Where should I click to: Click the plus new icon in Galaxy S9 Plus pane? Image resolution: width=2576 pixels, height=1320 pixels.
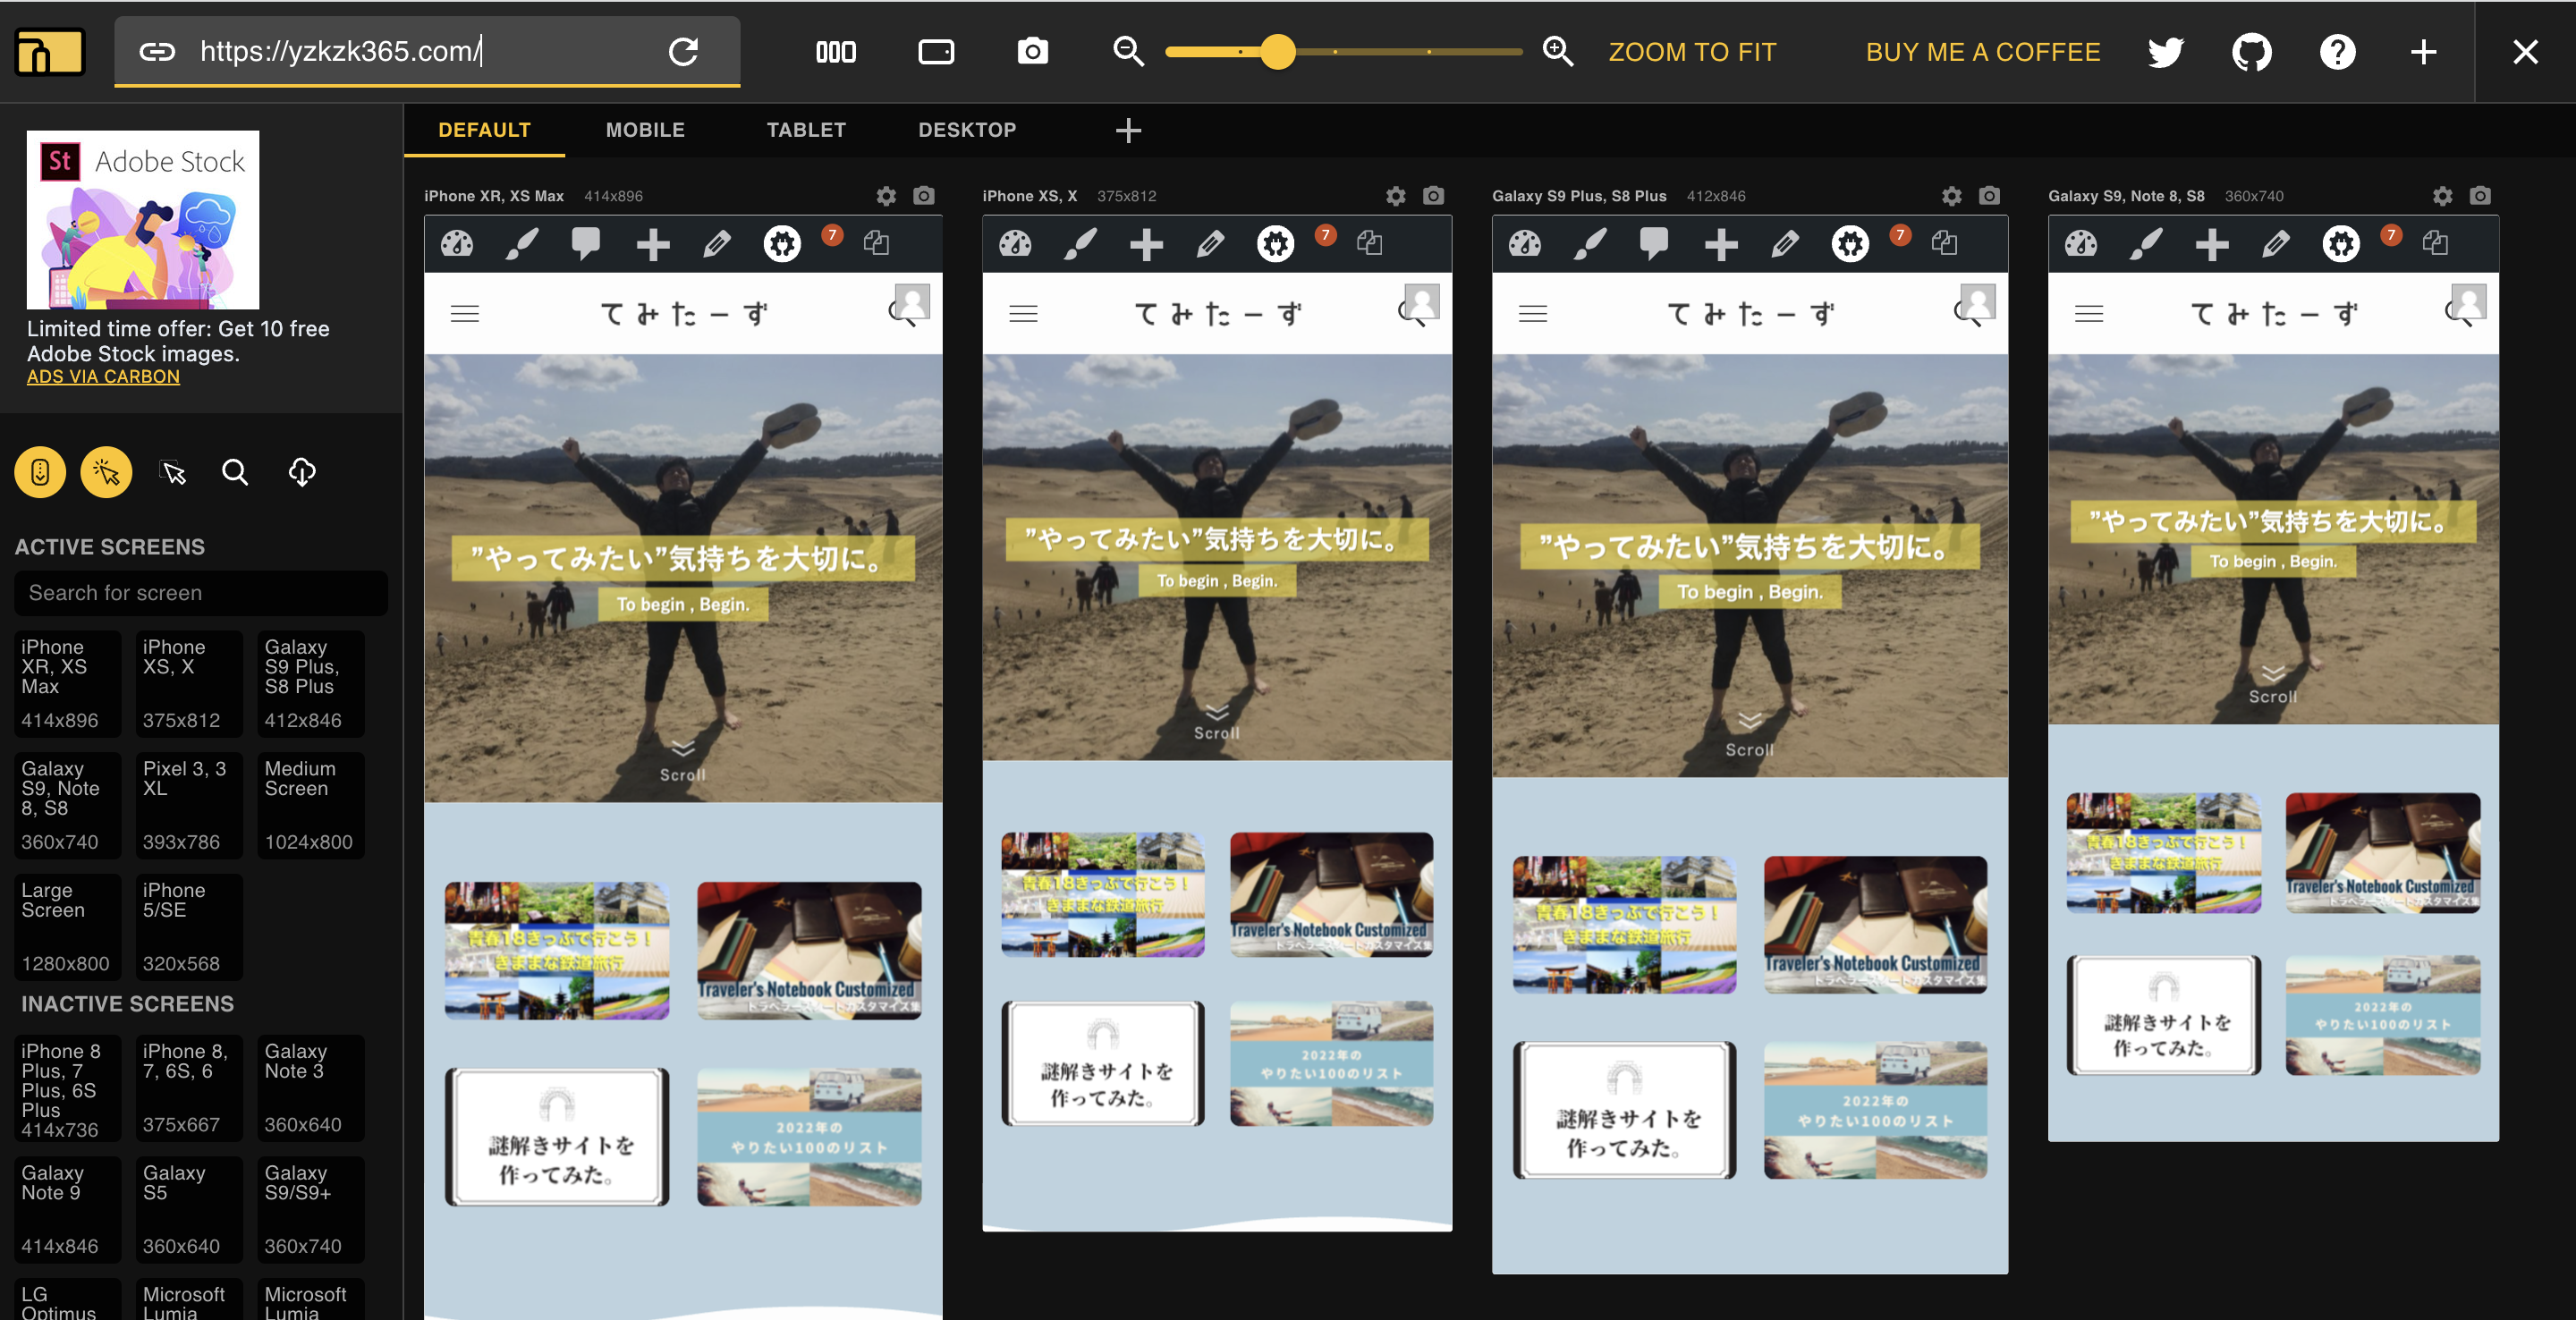[1721, 244]
